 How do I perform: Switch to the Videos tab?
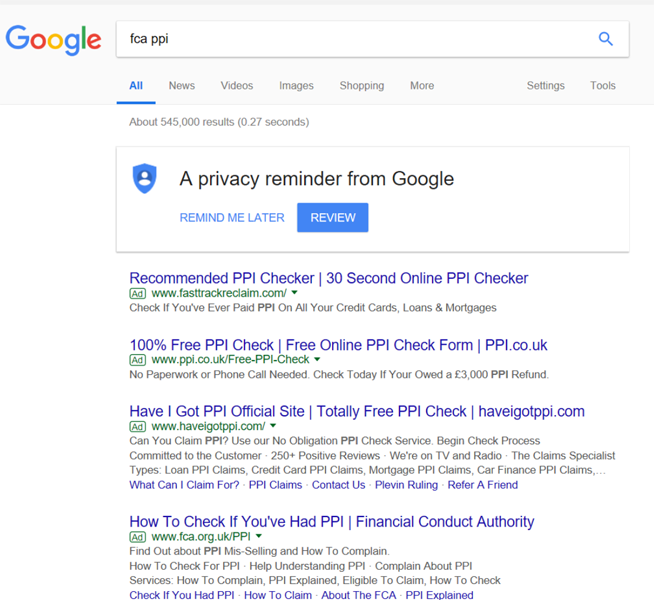(x=237, y=86)
